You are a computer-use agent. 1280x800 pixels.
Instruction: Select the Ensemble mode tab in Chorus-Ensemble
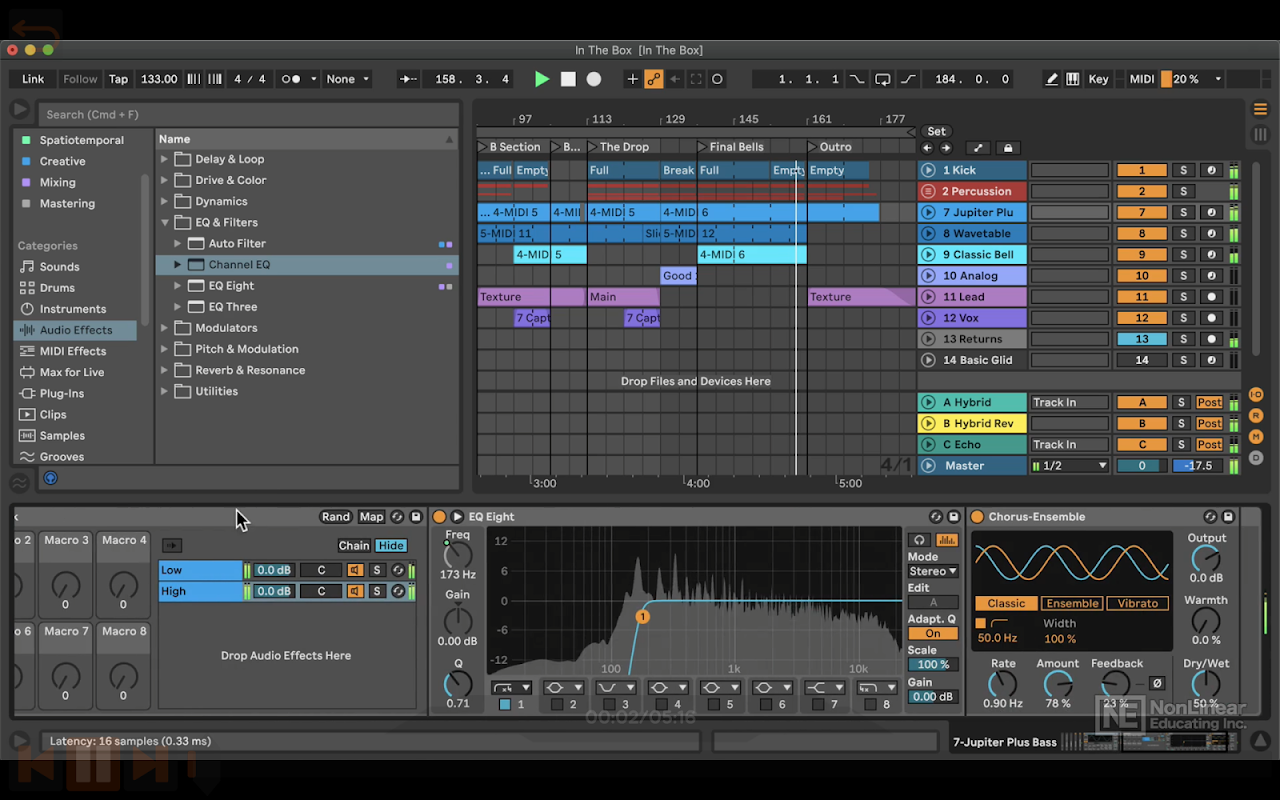(x=1072, y=604)
